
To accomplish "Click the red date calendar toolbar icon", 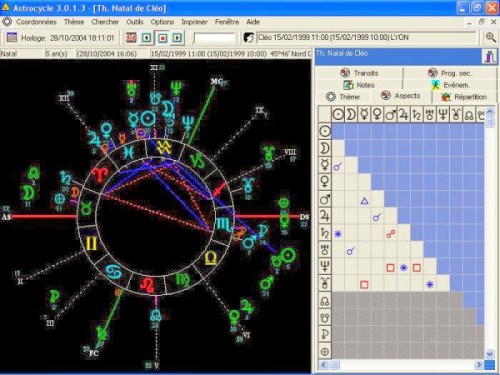I will tap(131, 38).
